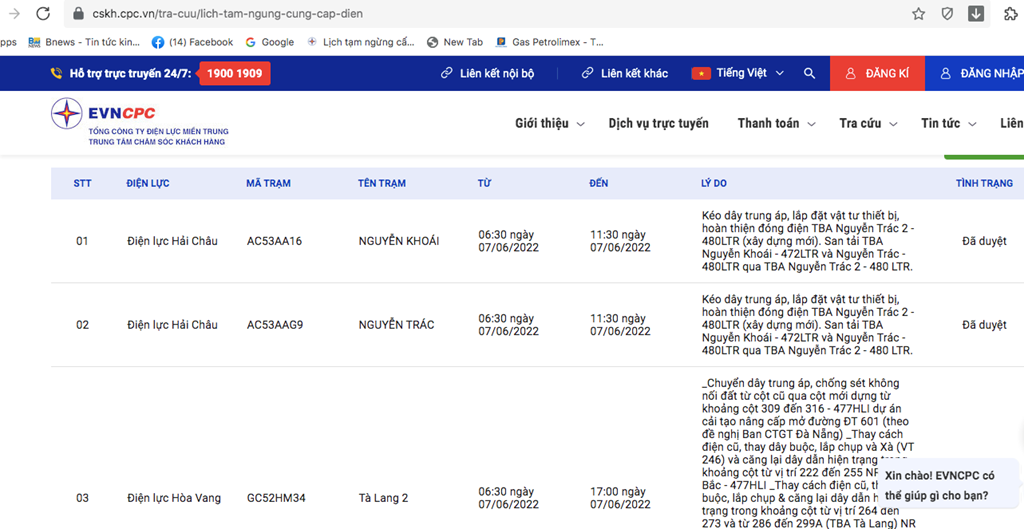
Task: Open the browser downloads icon
Action: click(976, 14)
